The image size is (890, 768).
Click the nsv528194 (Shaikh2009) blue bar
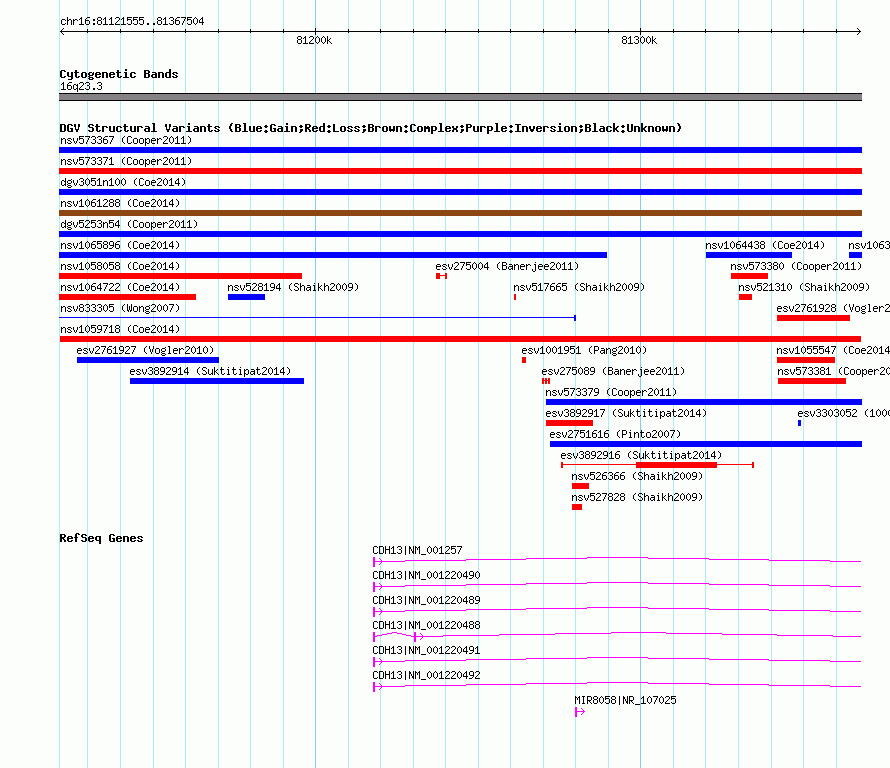point(246,297)
